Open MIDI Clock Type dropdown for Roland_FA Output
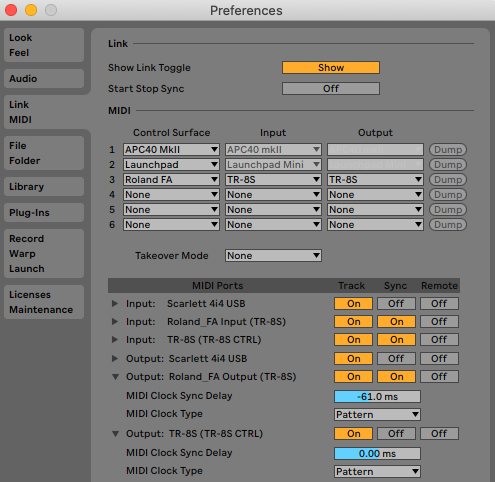The height and width of the screenshot is (482, 495). tap(377, 415)
